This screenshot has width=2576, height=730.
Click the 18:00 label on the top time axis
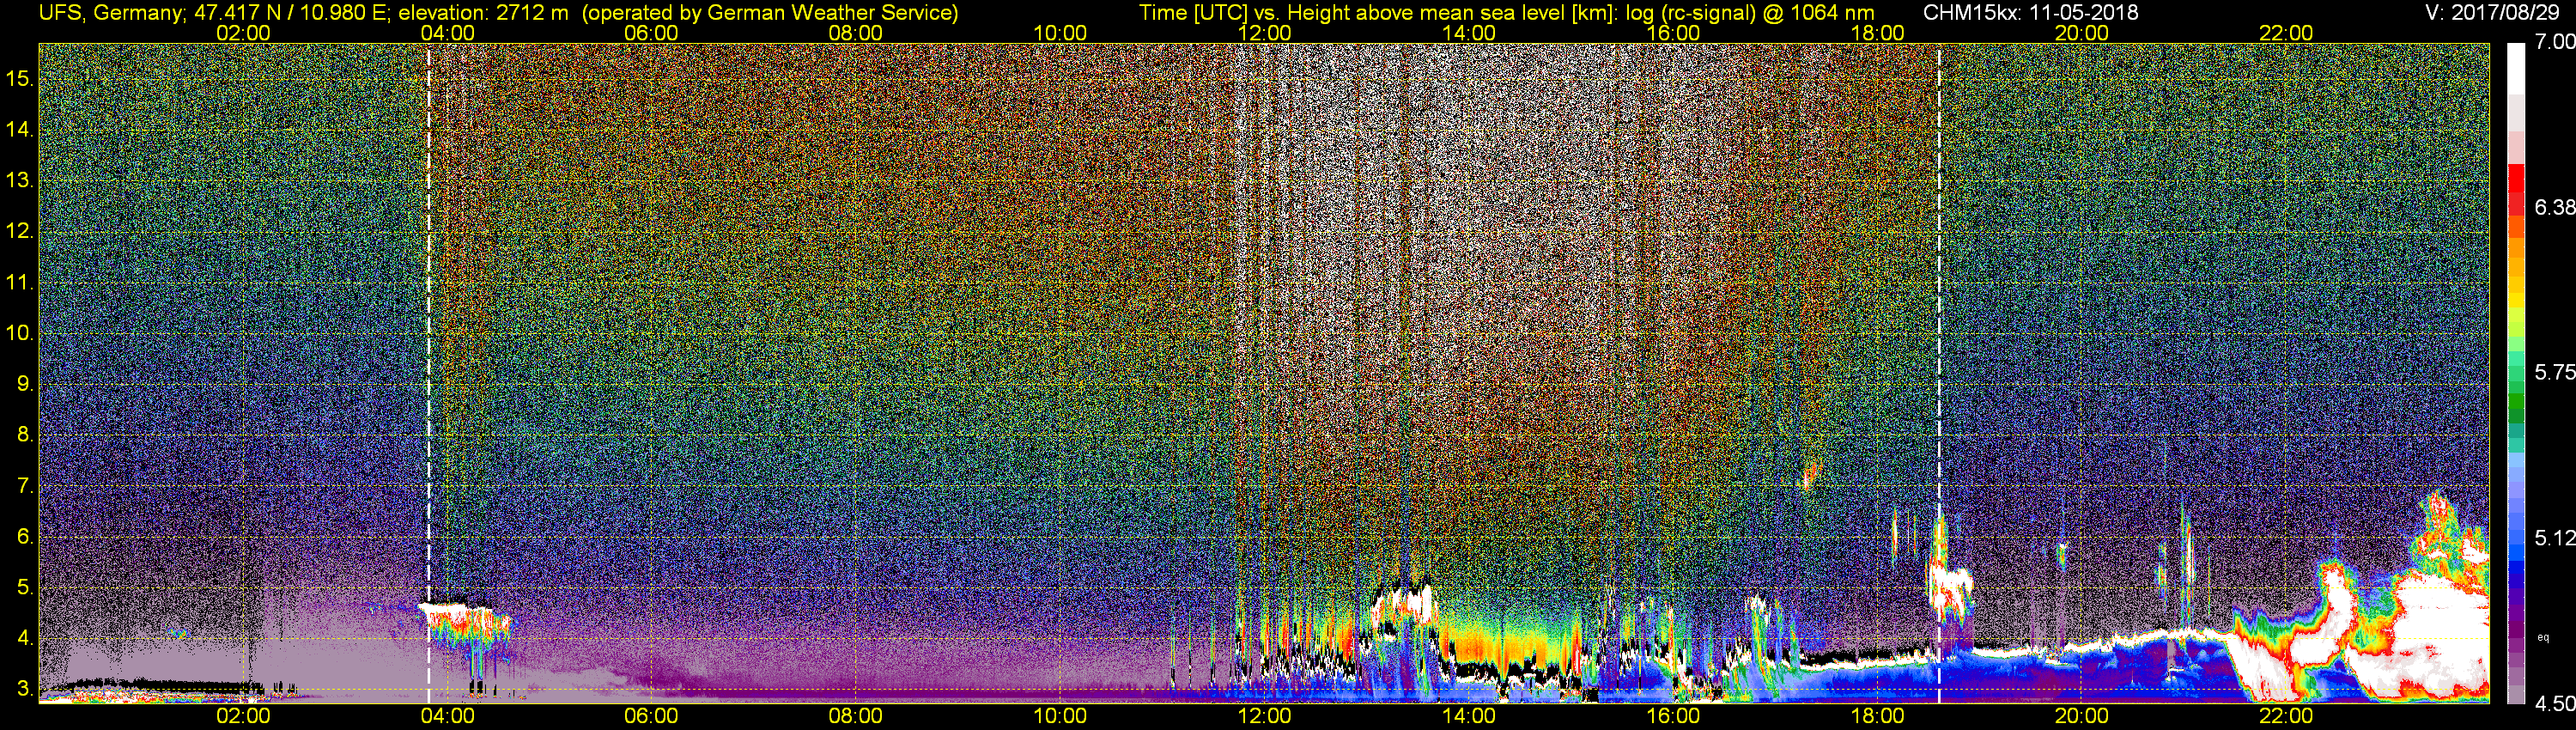tap(1877, 33)
